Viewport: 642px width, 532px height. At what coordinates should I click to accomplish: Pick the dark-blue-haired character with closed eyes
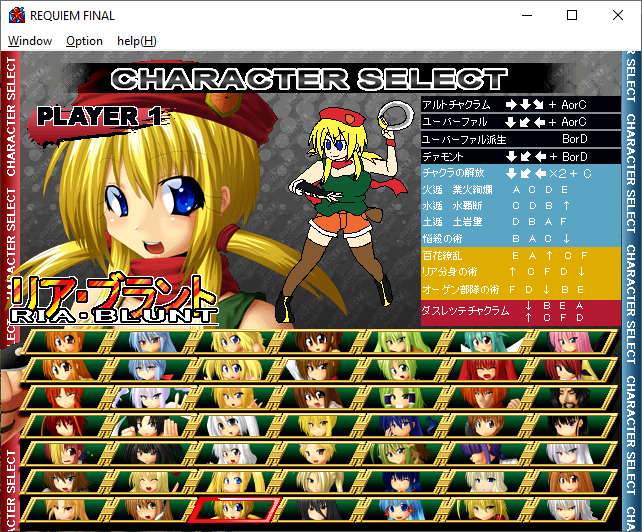coord(403,481)
